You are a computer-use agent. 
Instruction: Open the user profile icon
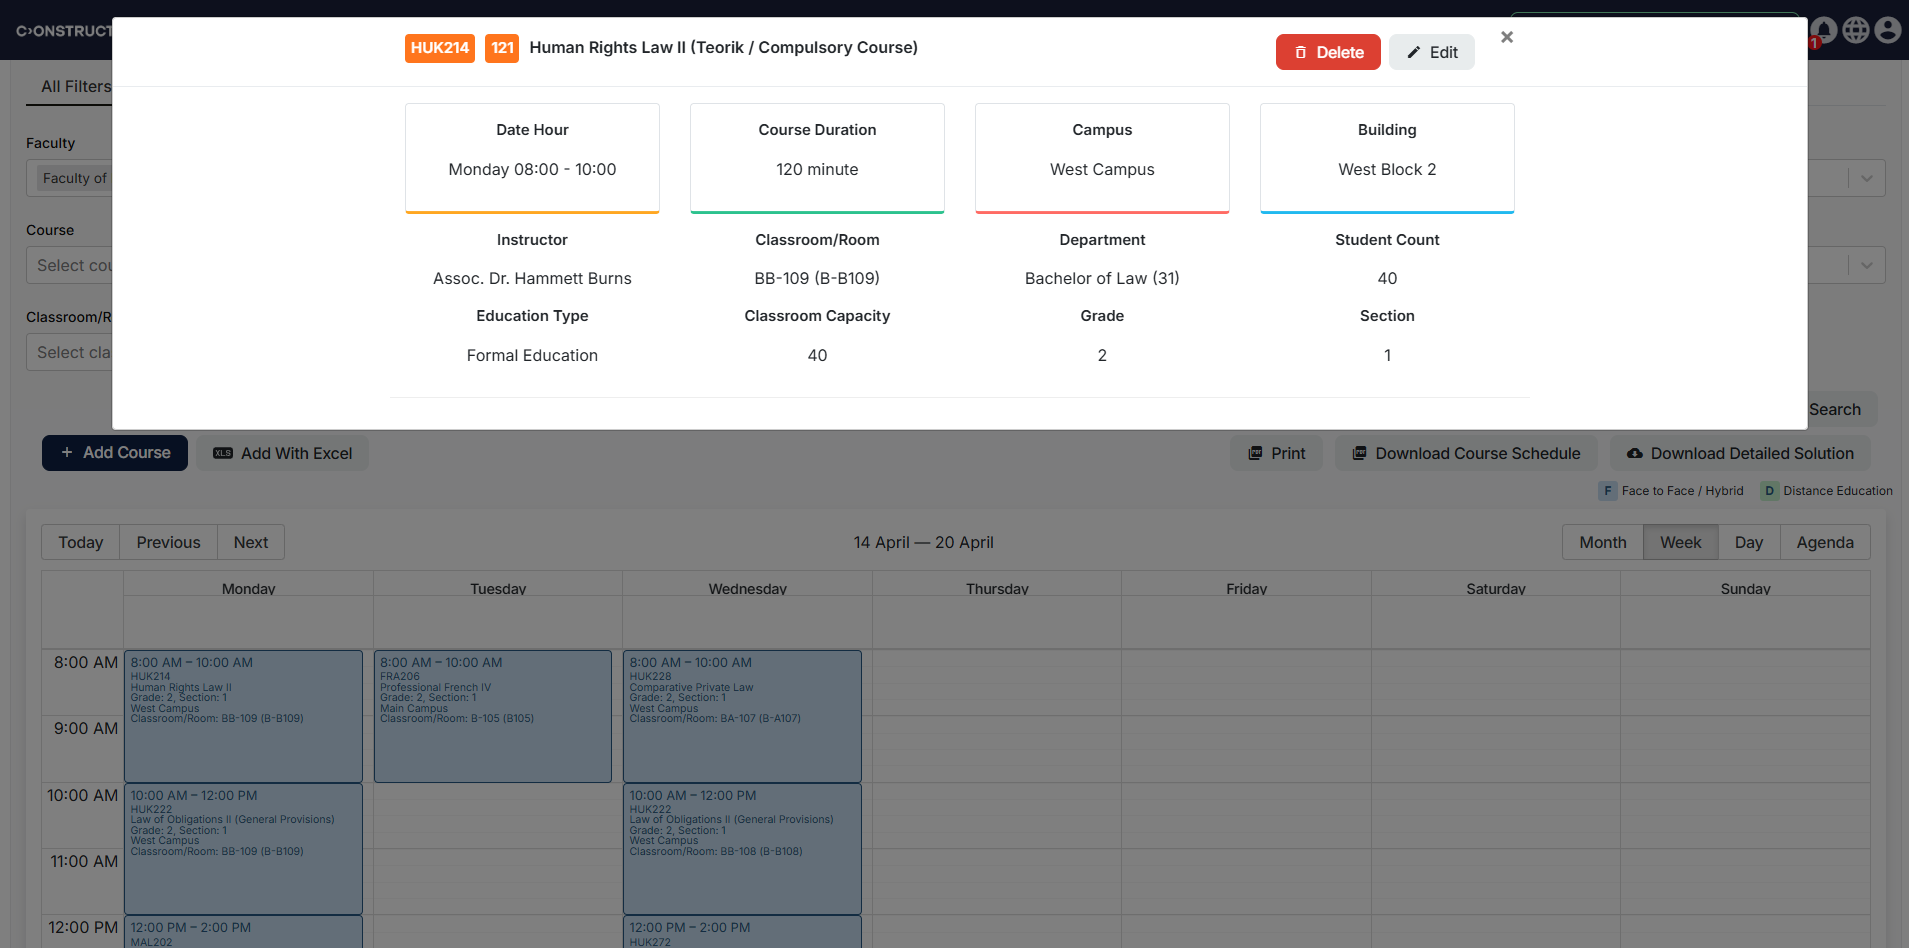pyautogui.click(x=1888, y=30)
